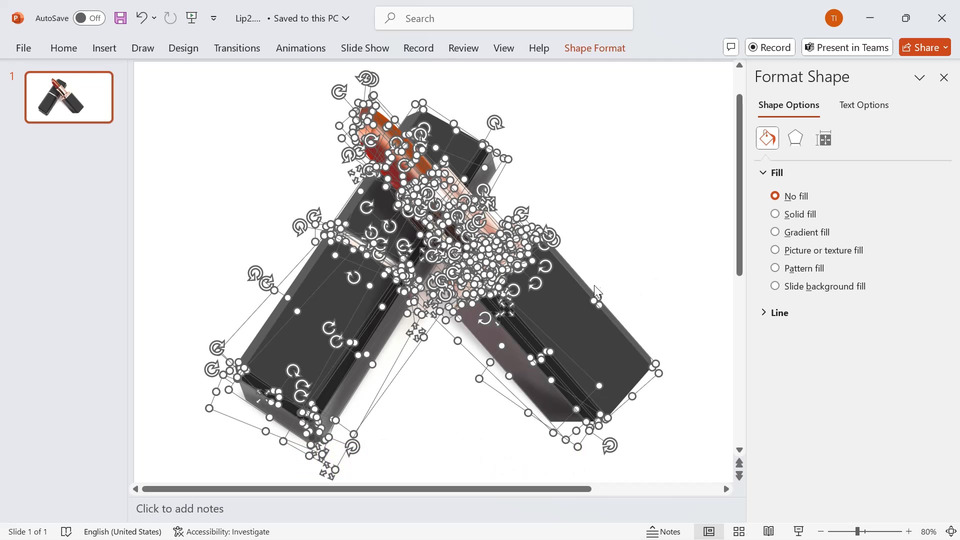Switch to Normal view icon
The height and width of the screenshot is (540, 960).
pos(708,531)
